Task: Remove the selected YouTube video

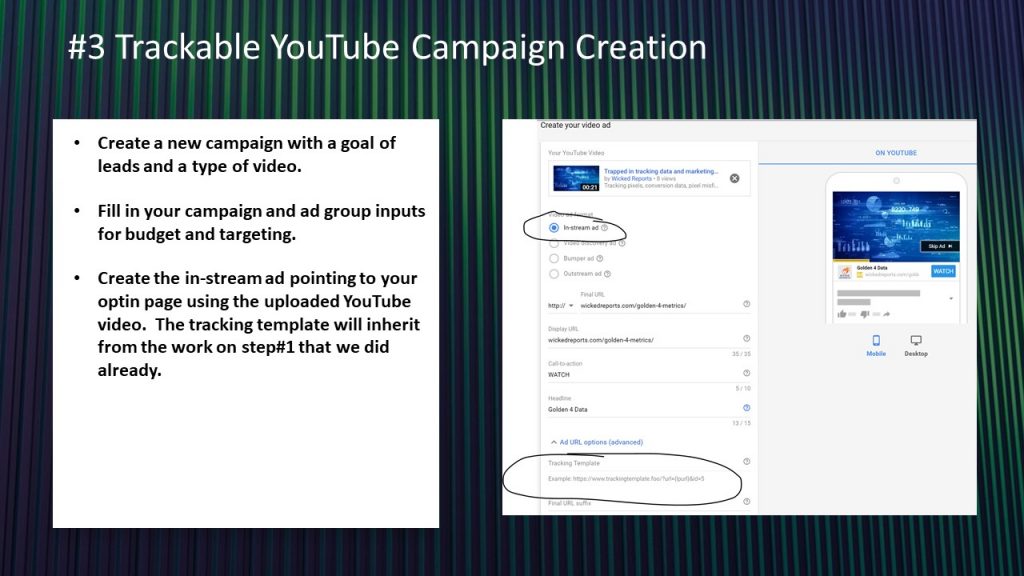Action: [x=735, y=178]
